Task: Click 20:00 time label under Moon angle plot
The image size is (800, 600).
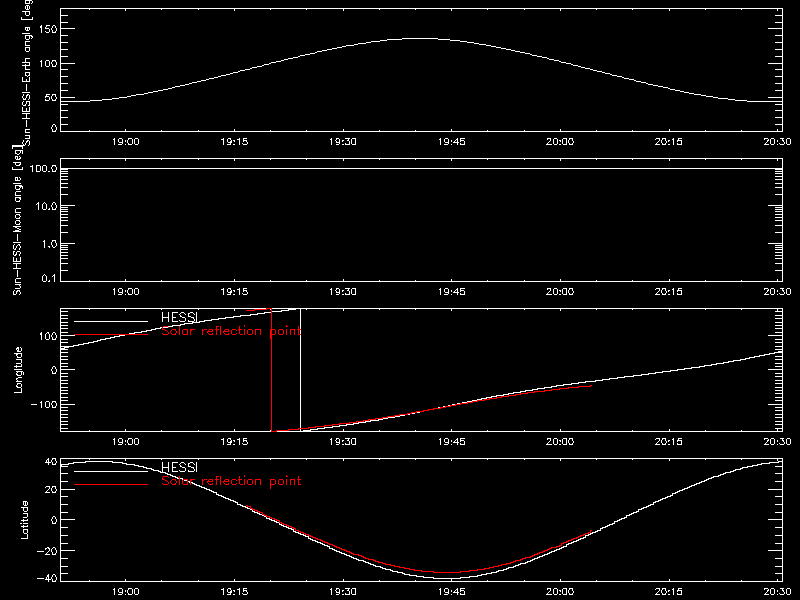Action: [x=560, y=292]
